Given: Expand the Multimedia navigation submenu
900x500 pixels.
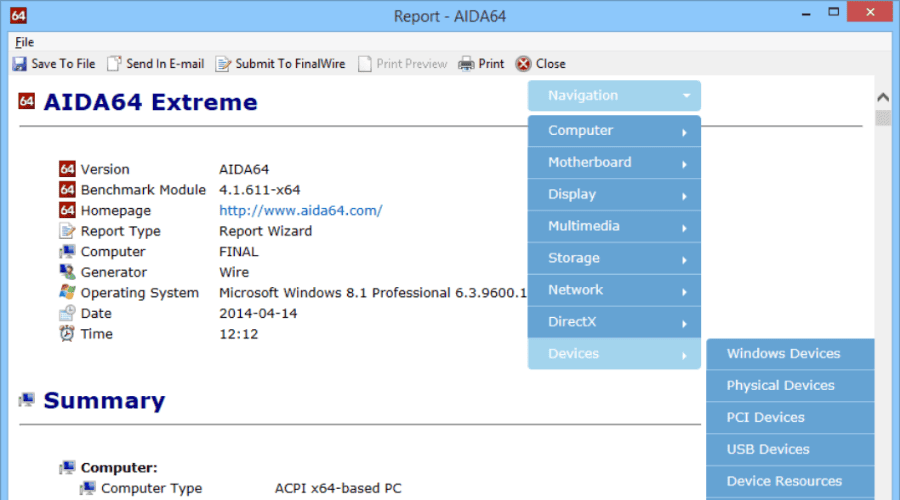Looking at the screenshot, I should click(x=614, y=226).
